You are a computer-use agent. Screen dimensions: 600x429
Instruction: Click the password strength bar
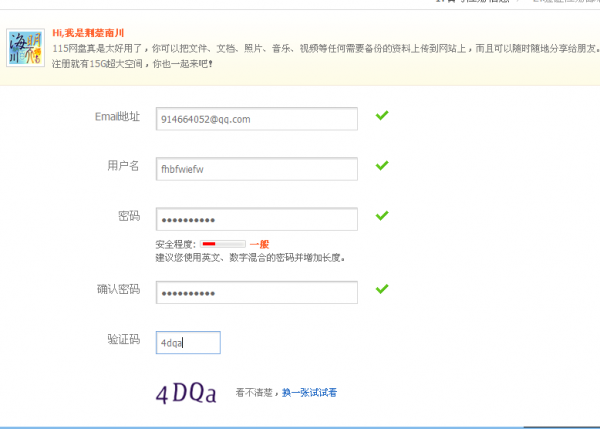click(x=223, y=244)
